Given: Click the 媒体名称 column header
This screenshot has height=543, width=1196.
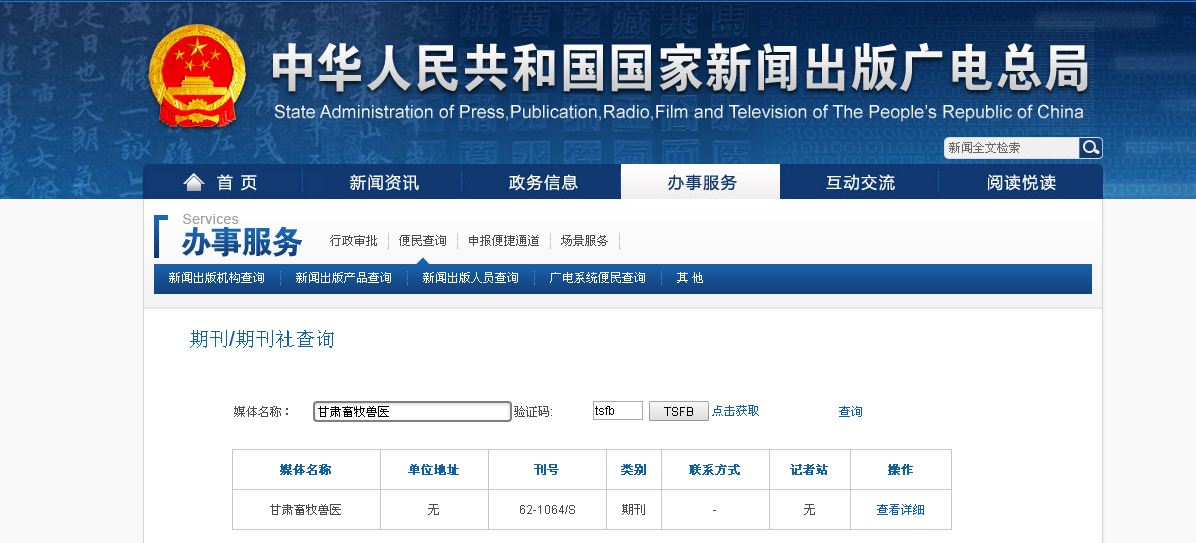Looking at the screenshot, I should pos(306,470).
